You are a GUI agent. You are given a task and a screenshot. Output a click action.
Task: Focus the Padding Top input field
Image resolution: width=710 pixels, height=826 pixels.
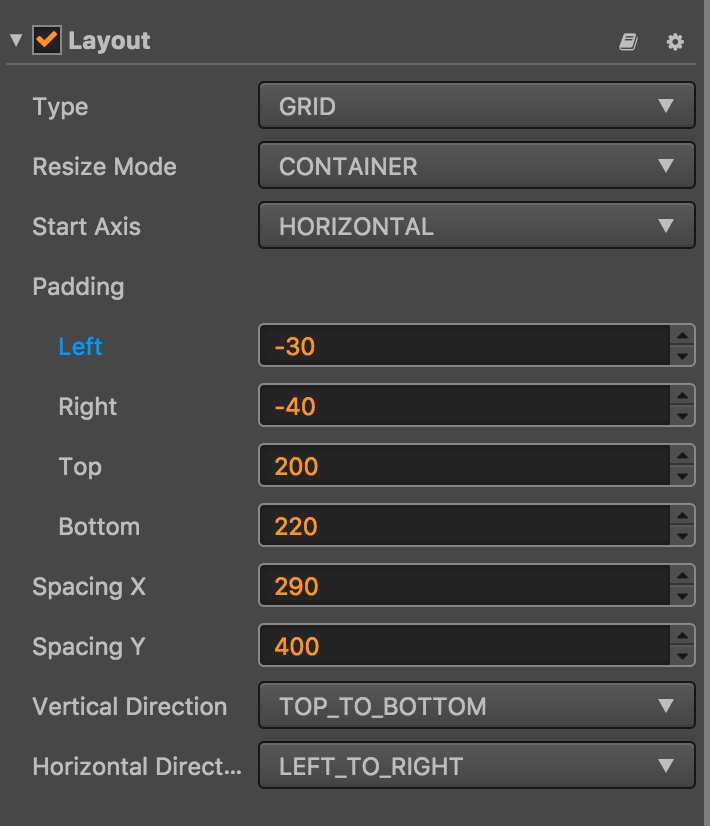coord(464,466)
